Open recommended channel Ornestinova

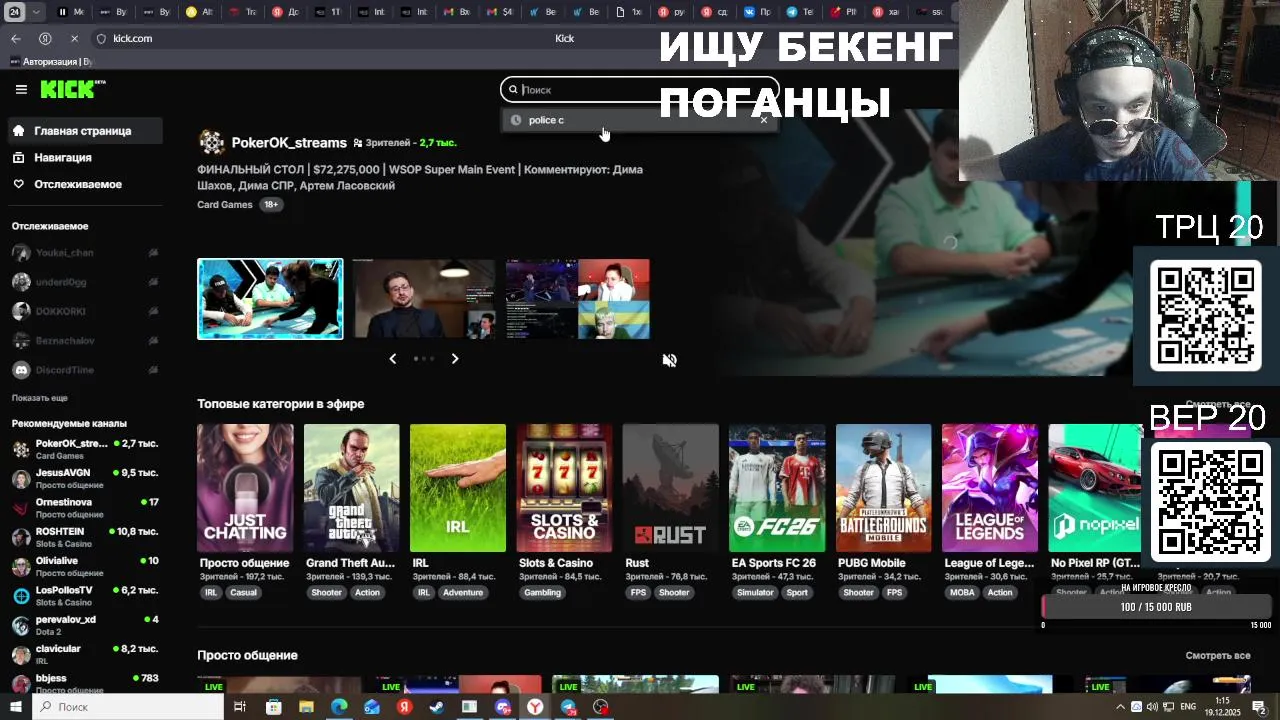click(x=85, y=507)
